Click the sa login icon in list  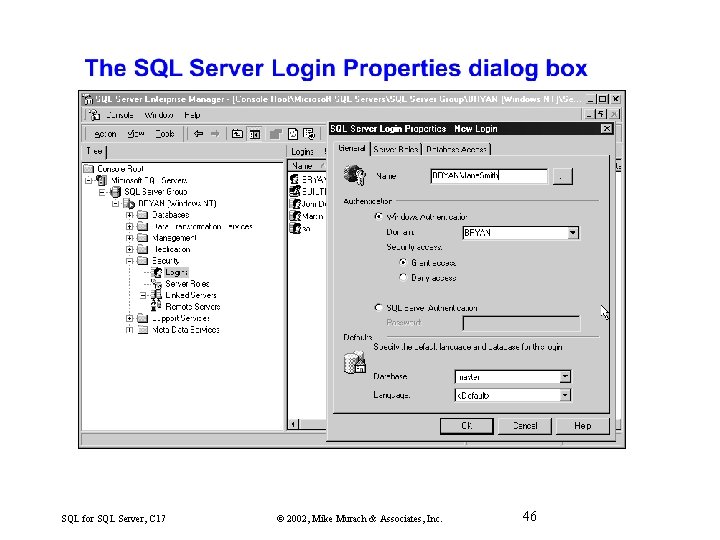click(x=295, y=228)
